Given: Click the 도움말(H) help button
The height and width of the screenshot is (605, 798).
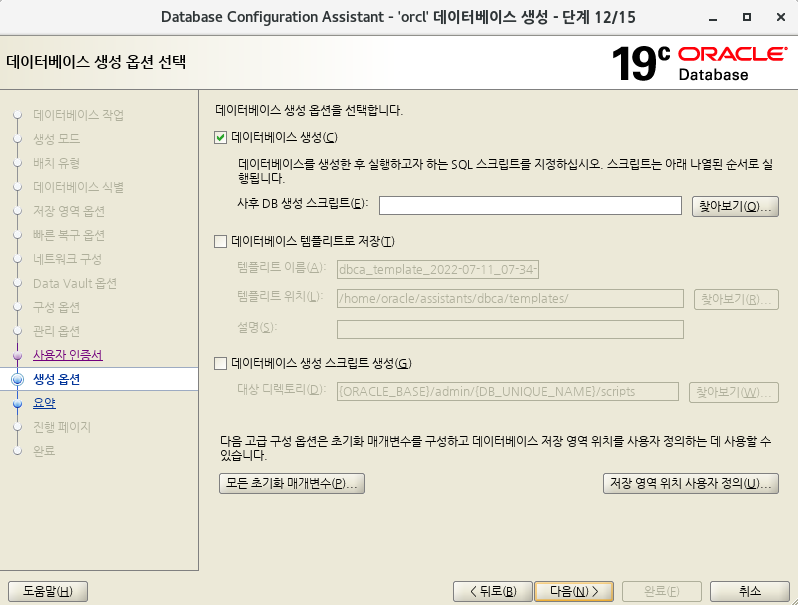Looking at the screenshot, I should point(48,591).
